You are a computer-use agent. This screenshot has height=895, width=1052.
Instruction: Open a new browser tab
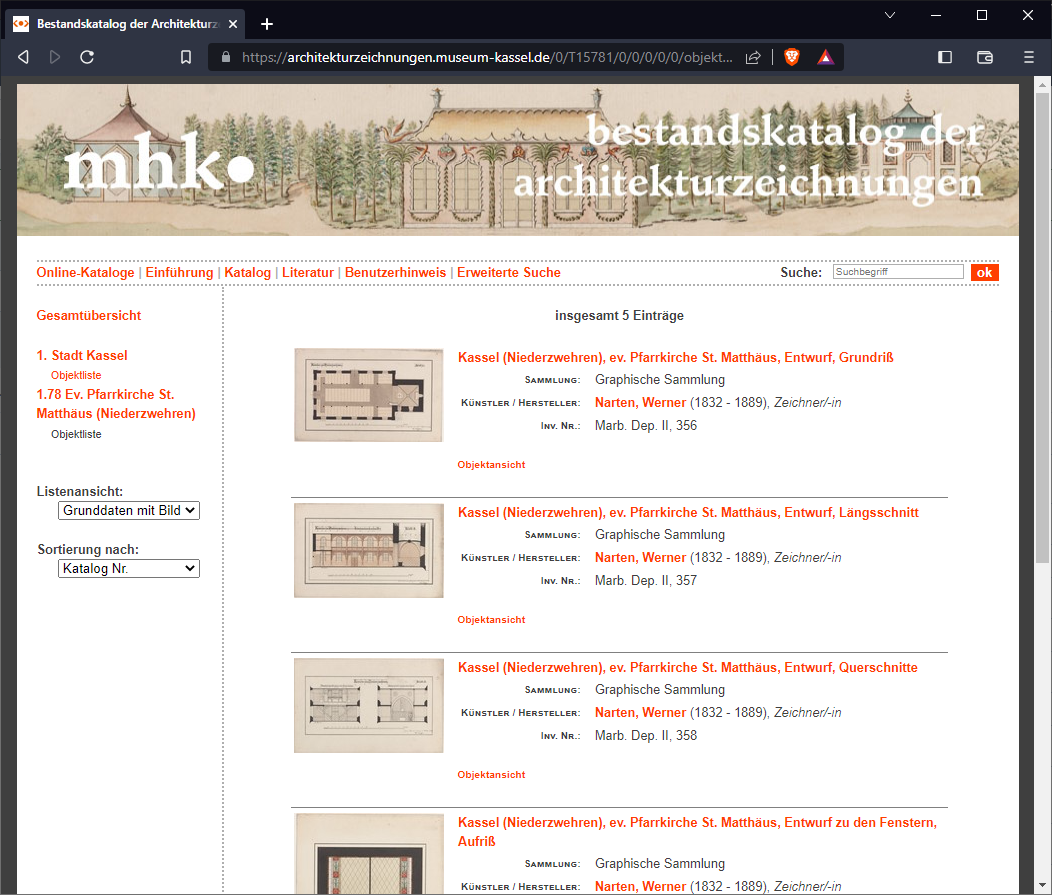(267, 24)
